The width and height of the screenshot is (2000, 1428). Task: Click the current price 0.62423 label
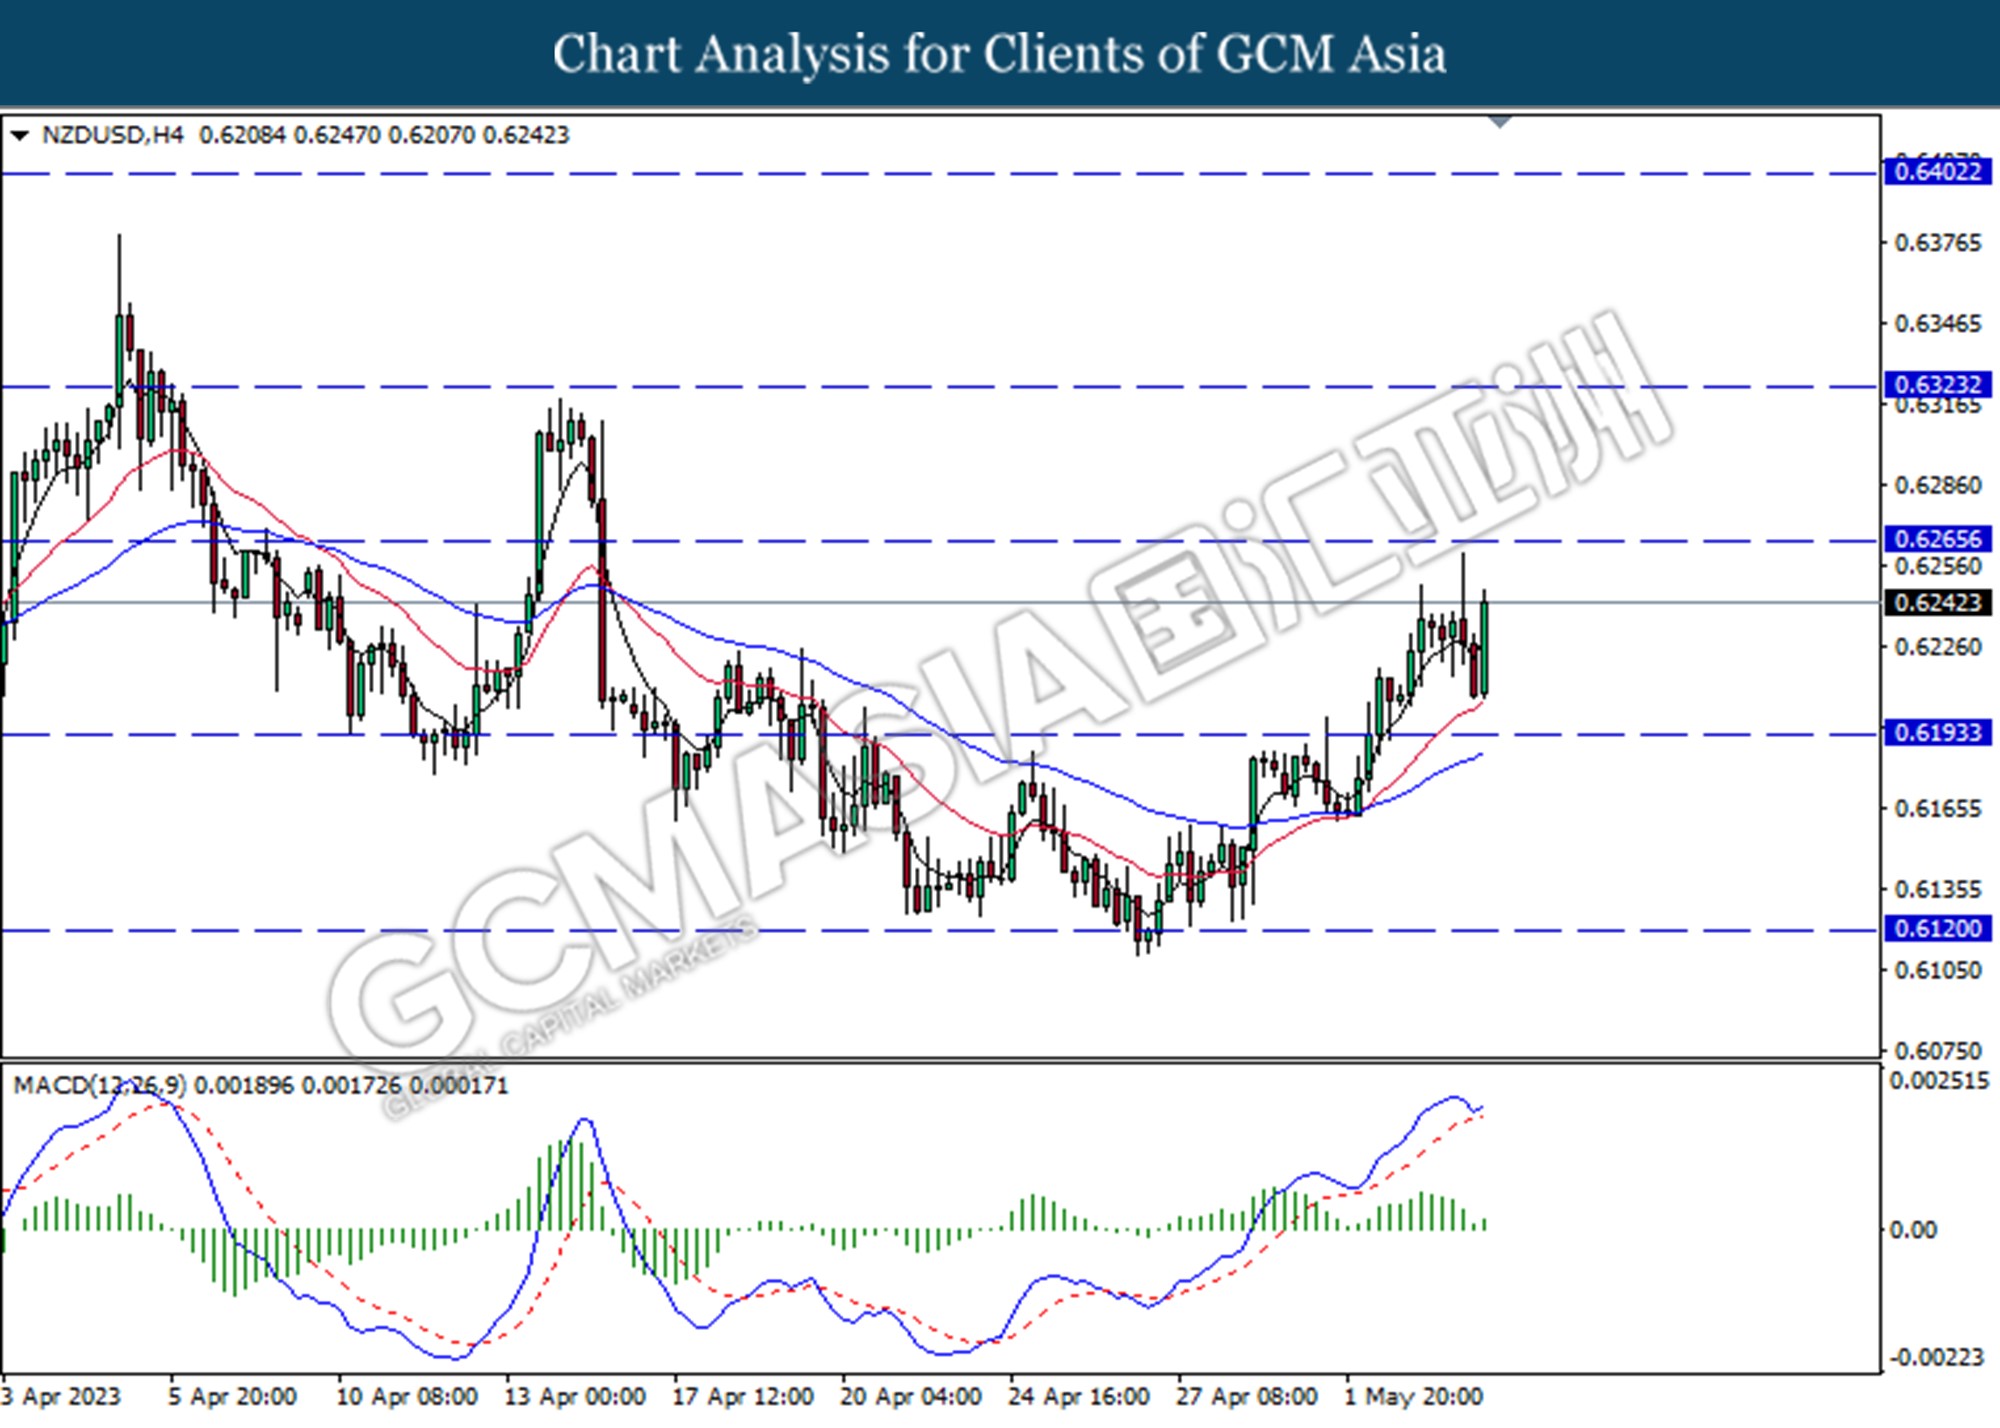point(1938,602)
